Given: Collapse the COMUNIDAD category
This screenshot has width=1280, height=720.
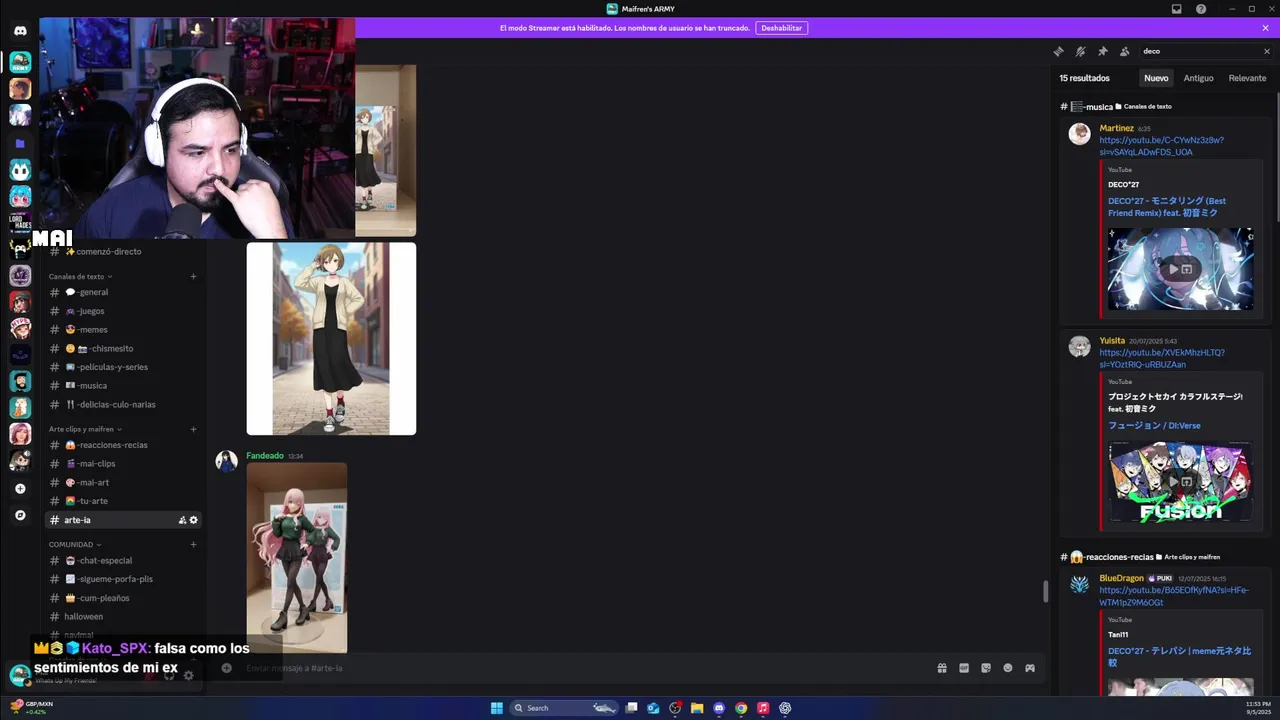Looking at the screenshot, I should [x=75, y=544].
